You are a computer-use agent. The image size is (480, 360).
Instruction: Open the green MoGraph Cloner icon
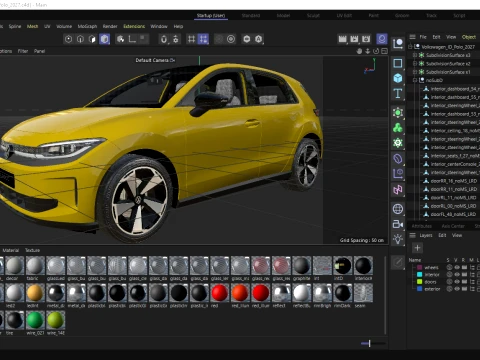point(398,128)
